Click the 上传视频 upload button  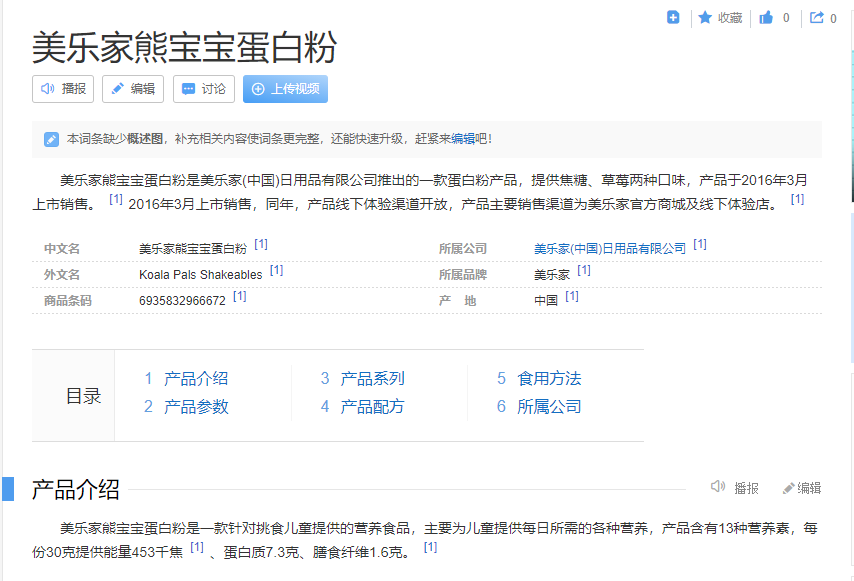285,89
